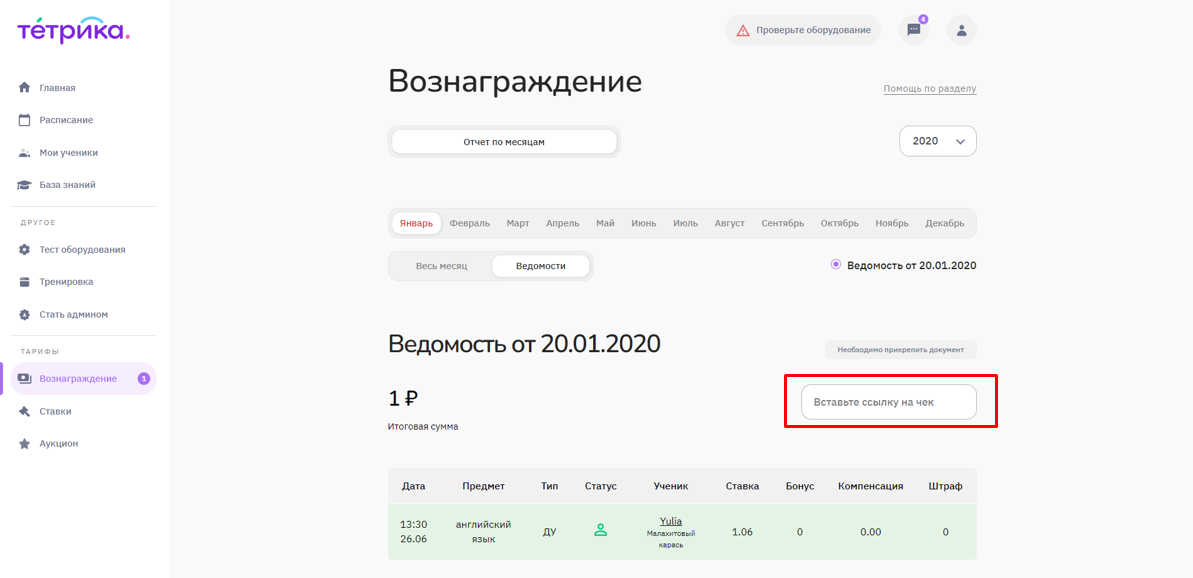Click the Штраф column header
The height and width of the screenshot is (578, 1193).
945,486
